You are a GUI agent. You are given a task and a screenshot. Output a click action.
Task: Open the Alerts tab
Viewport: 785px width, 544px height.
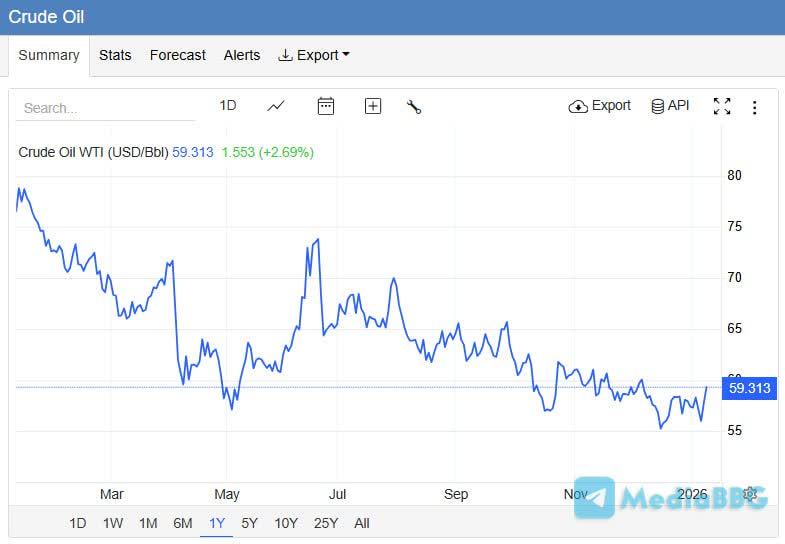242,55
